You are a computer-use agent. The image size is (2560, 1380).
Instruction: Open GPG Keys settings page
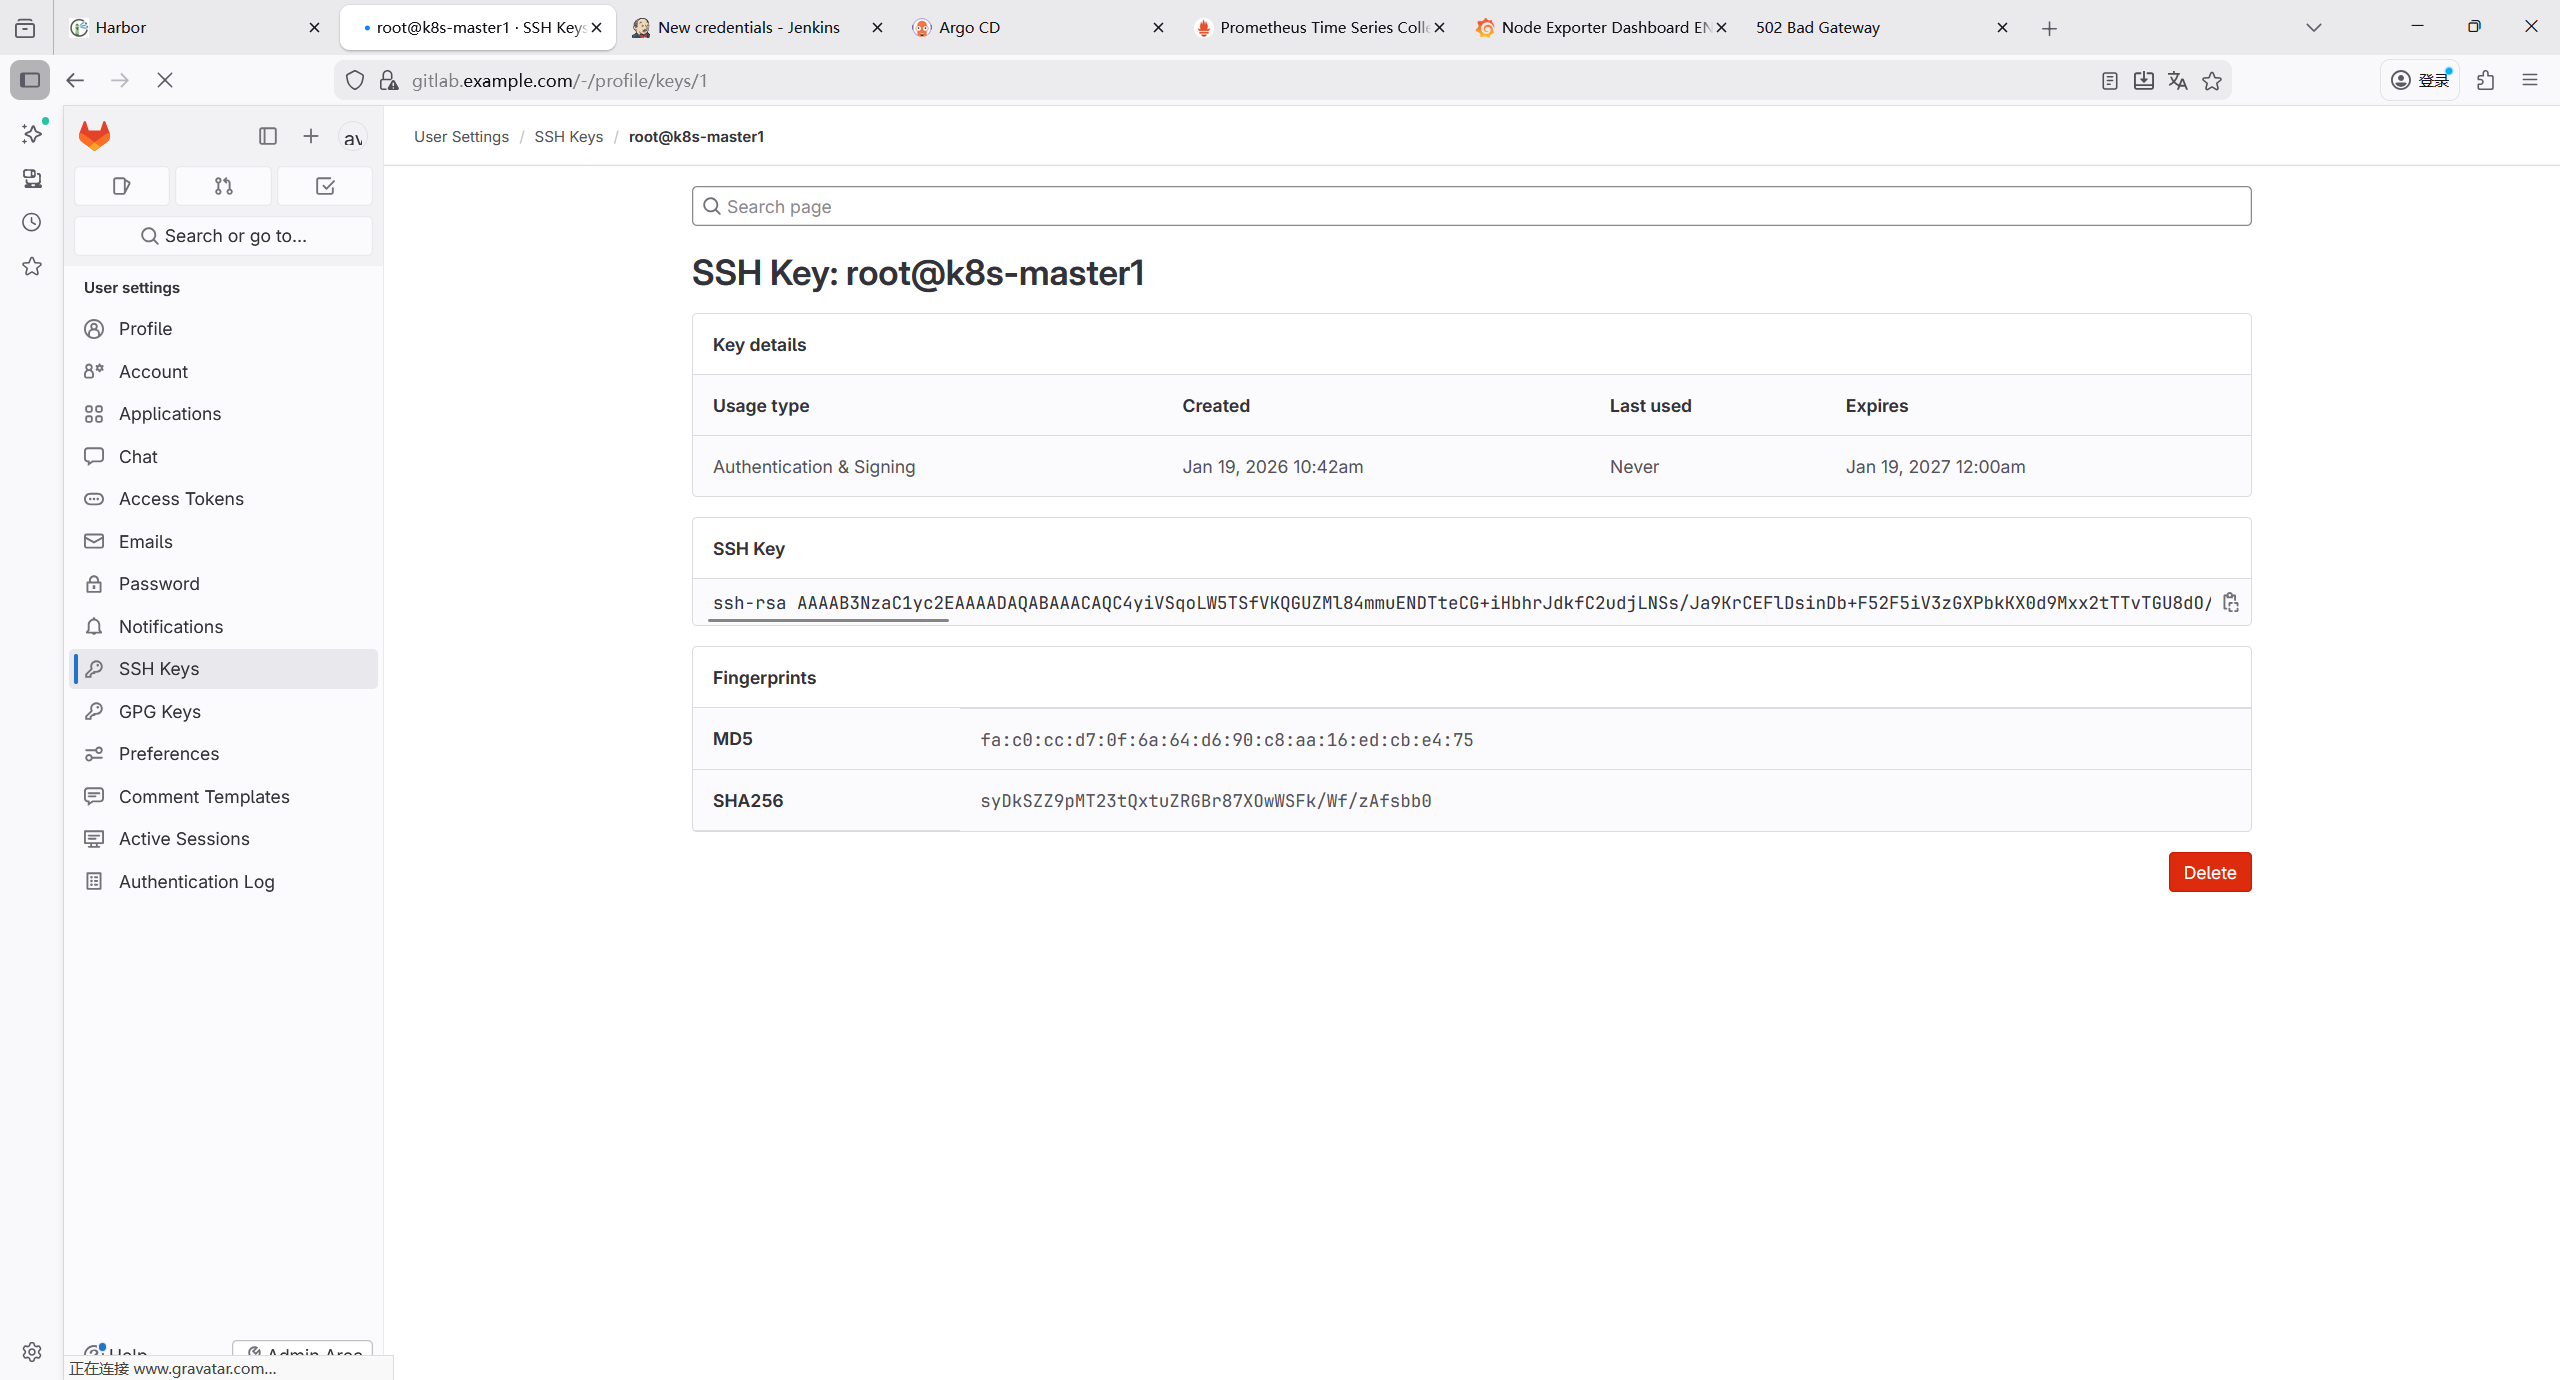(160, 711)
